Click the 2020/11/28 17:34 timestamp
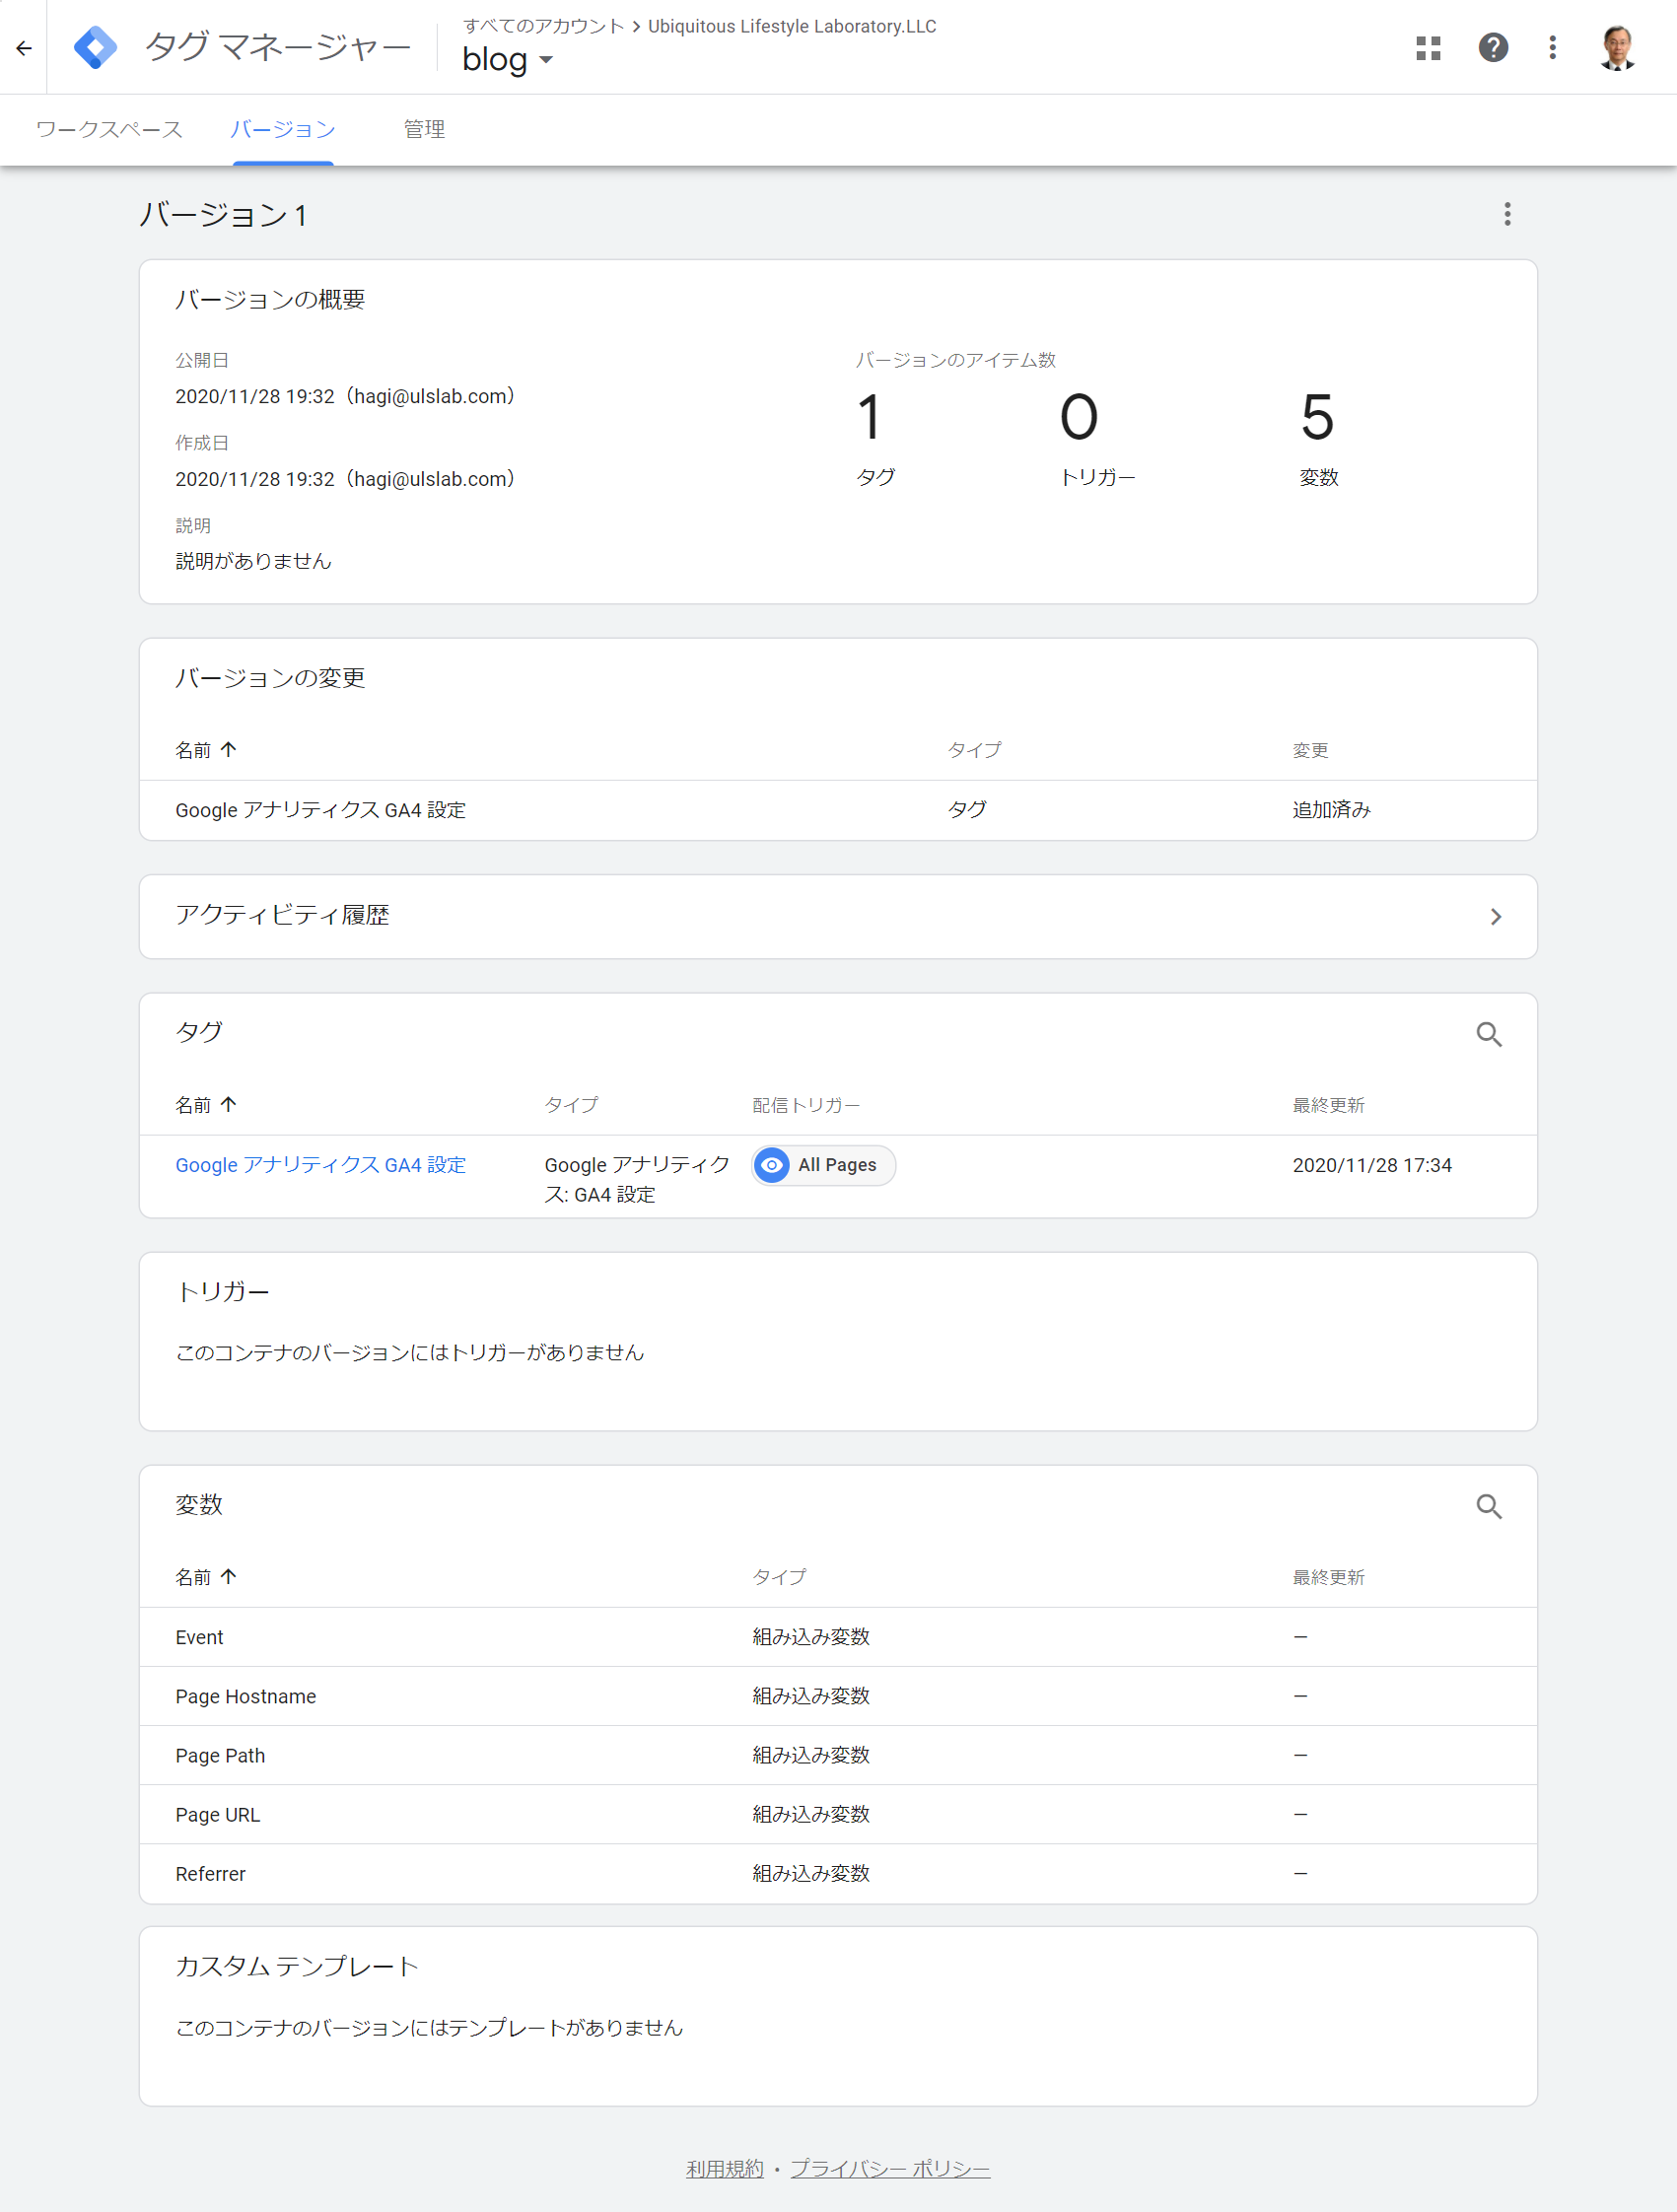Screen dimensions: 1677x2212 point(1371,1165)
